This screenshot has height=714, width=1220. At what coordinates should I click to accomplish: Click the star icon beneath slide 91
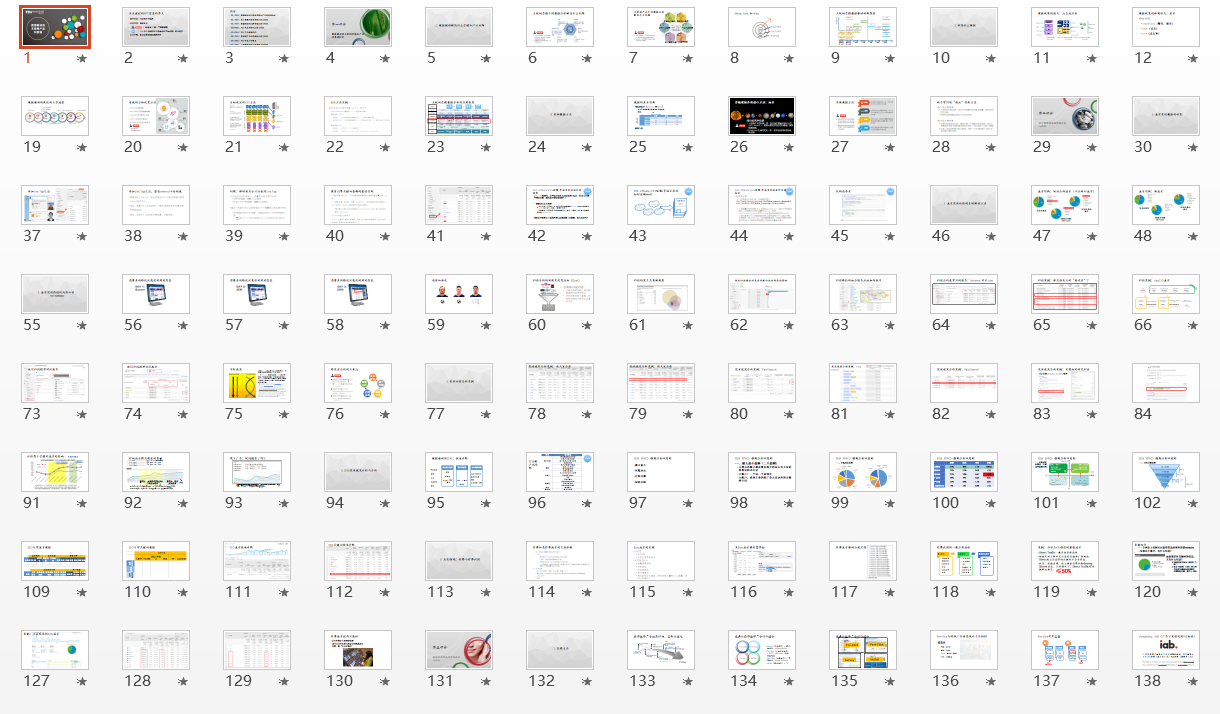[82, 504]
